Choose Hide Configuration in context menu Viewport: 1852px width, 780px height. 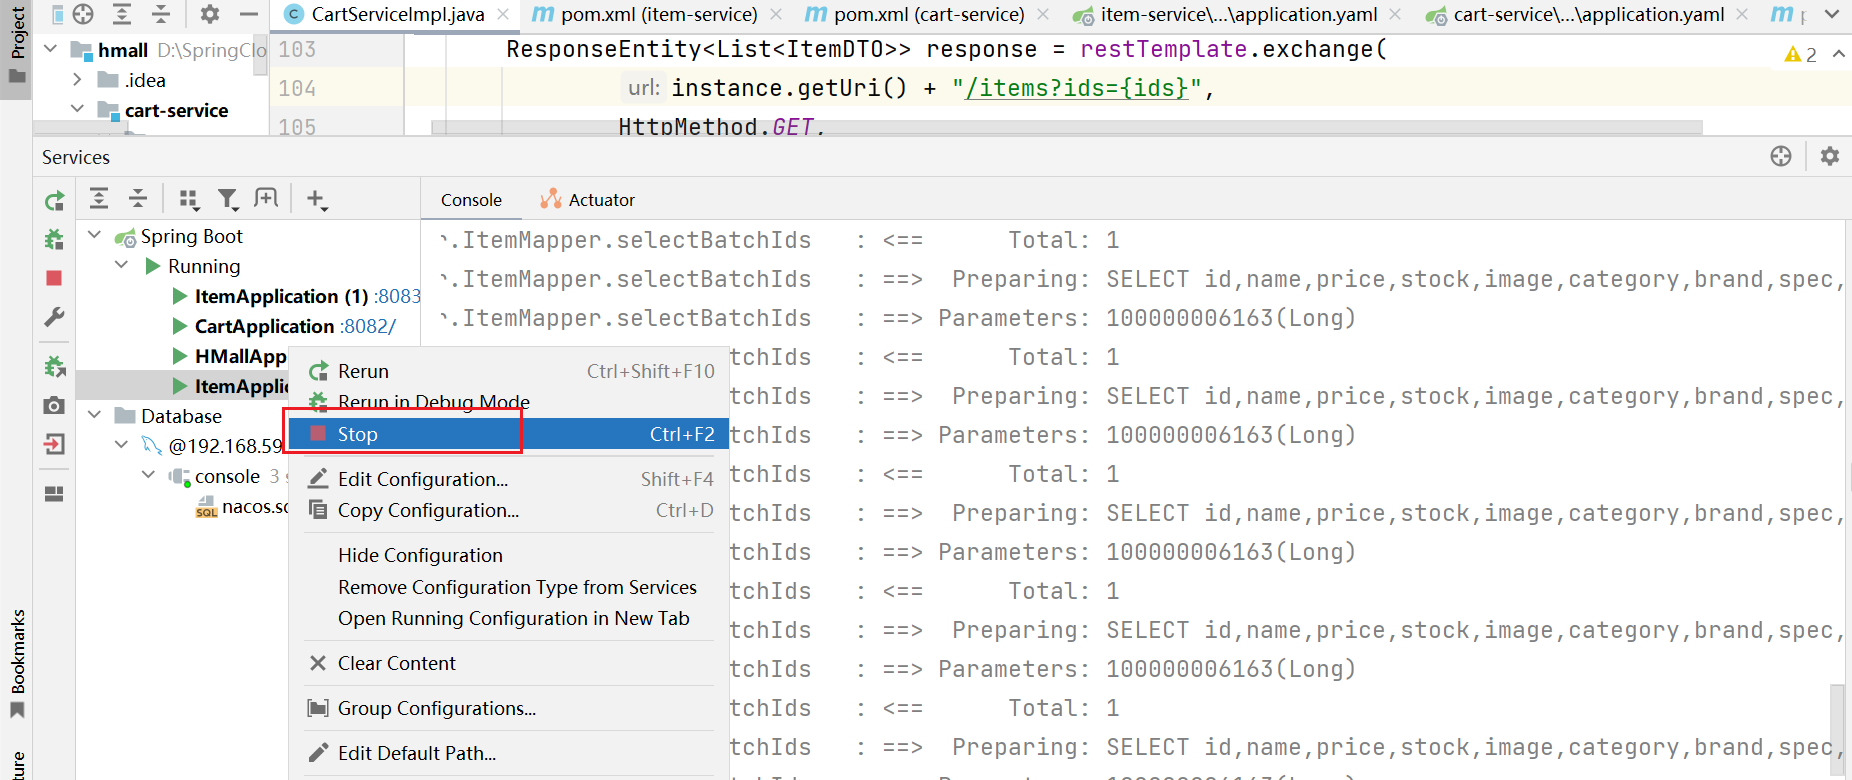[x=511, y=555]
